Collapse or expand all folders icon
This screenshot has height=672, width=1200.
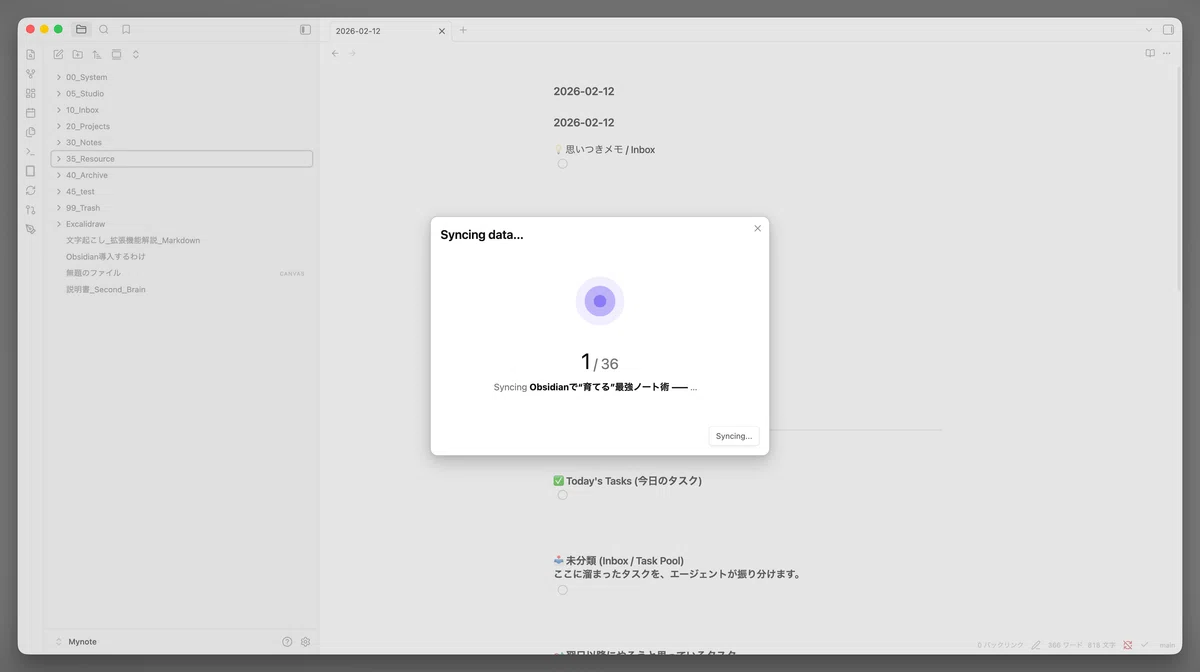click(x=136, y=54)
